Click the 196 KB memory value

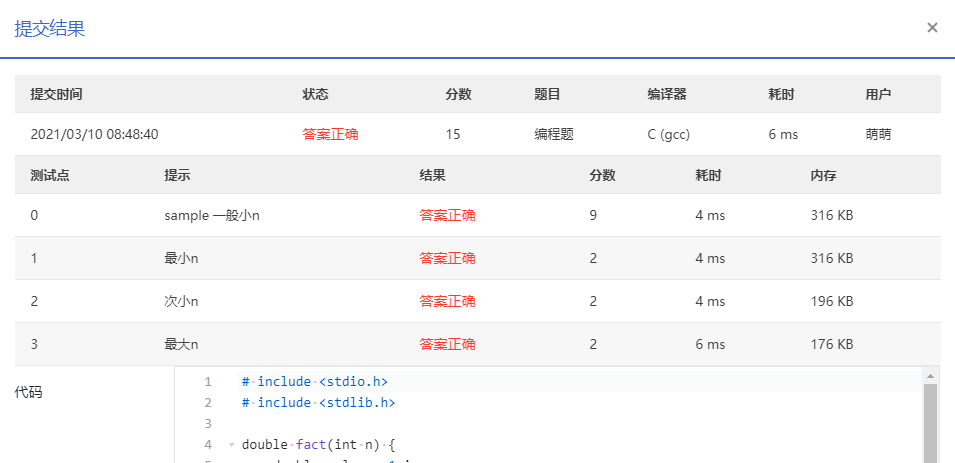(x=831, y=302)
